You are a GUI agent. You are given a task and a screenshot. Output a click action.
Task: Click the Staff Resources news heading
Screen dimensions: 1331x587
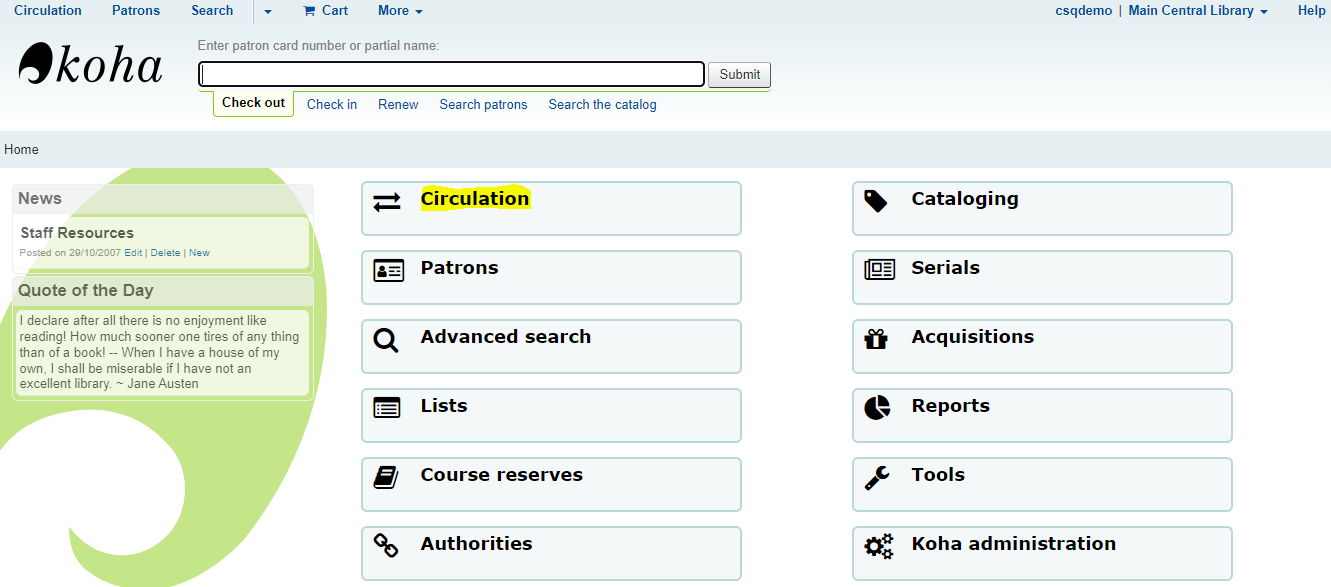click(x=77, y=233)
